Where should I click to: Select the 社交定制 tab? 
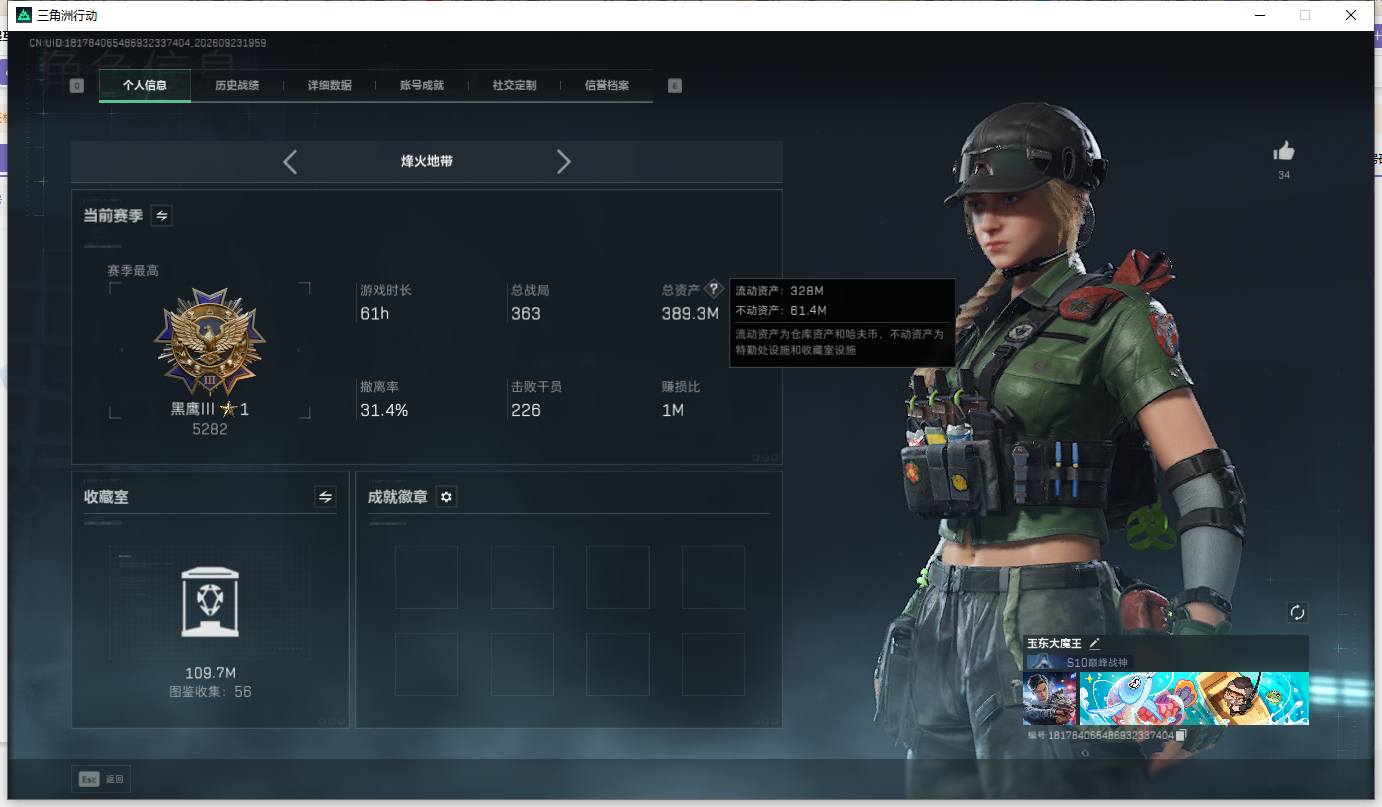point(514,85)
